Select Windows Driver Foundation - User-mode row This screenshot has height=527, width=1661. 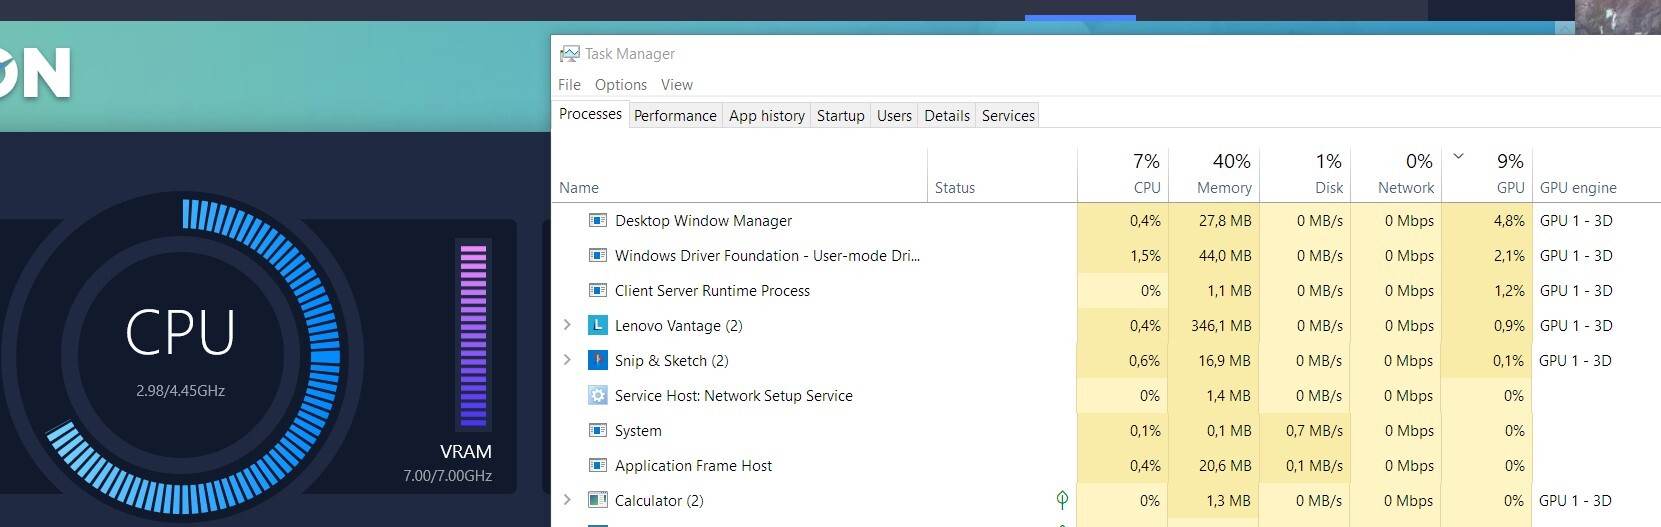tap(1106, 255)
